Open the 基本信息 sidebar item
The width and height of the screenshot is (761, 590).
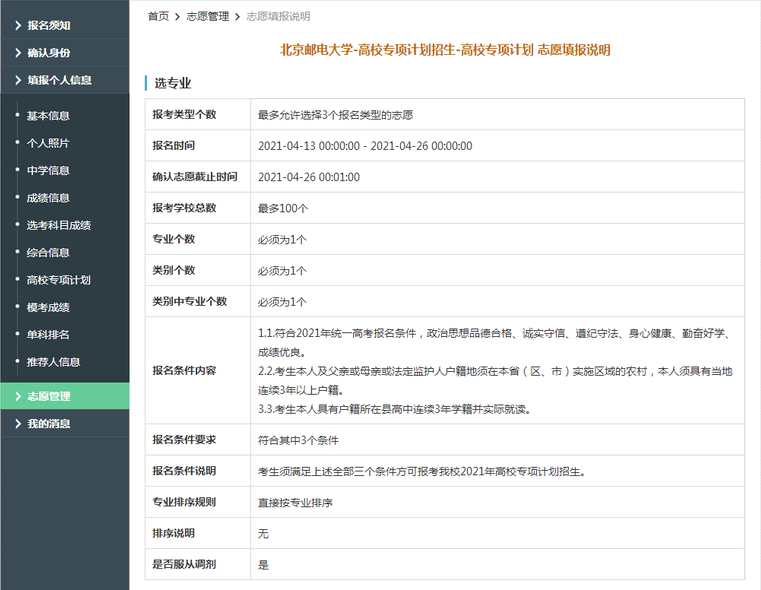pos(48,116)
